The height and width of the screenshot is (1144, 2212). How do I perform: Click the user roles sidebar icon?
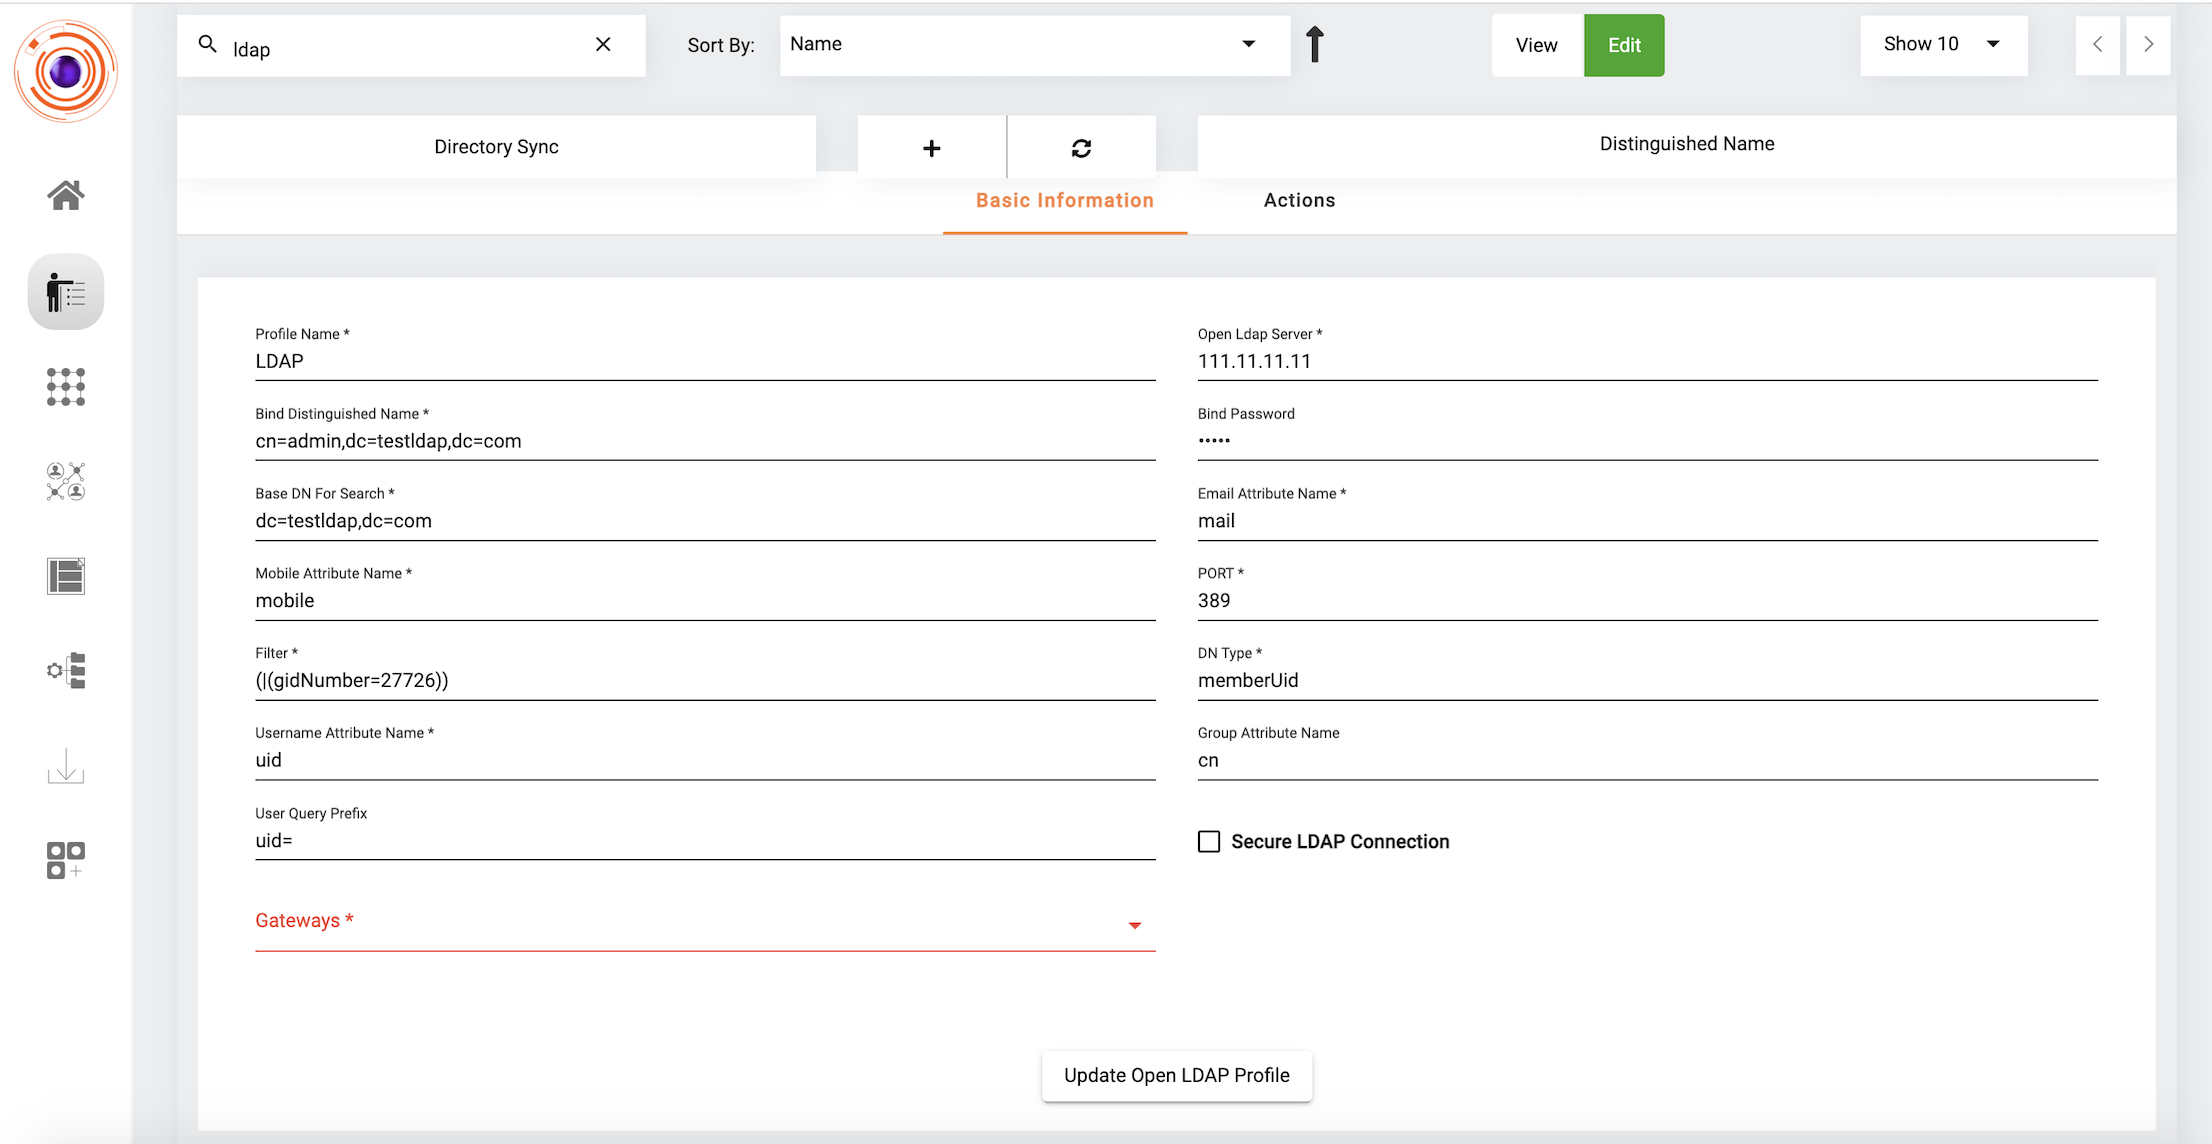66,482
